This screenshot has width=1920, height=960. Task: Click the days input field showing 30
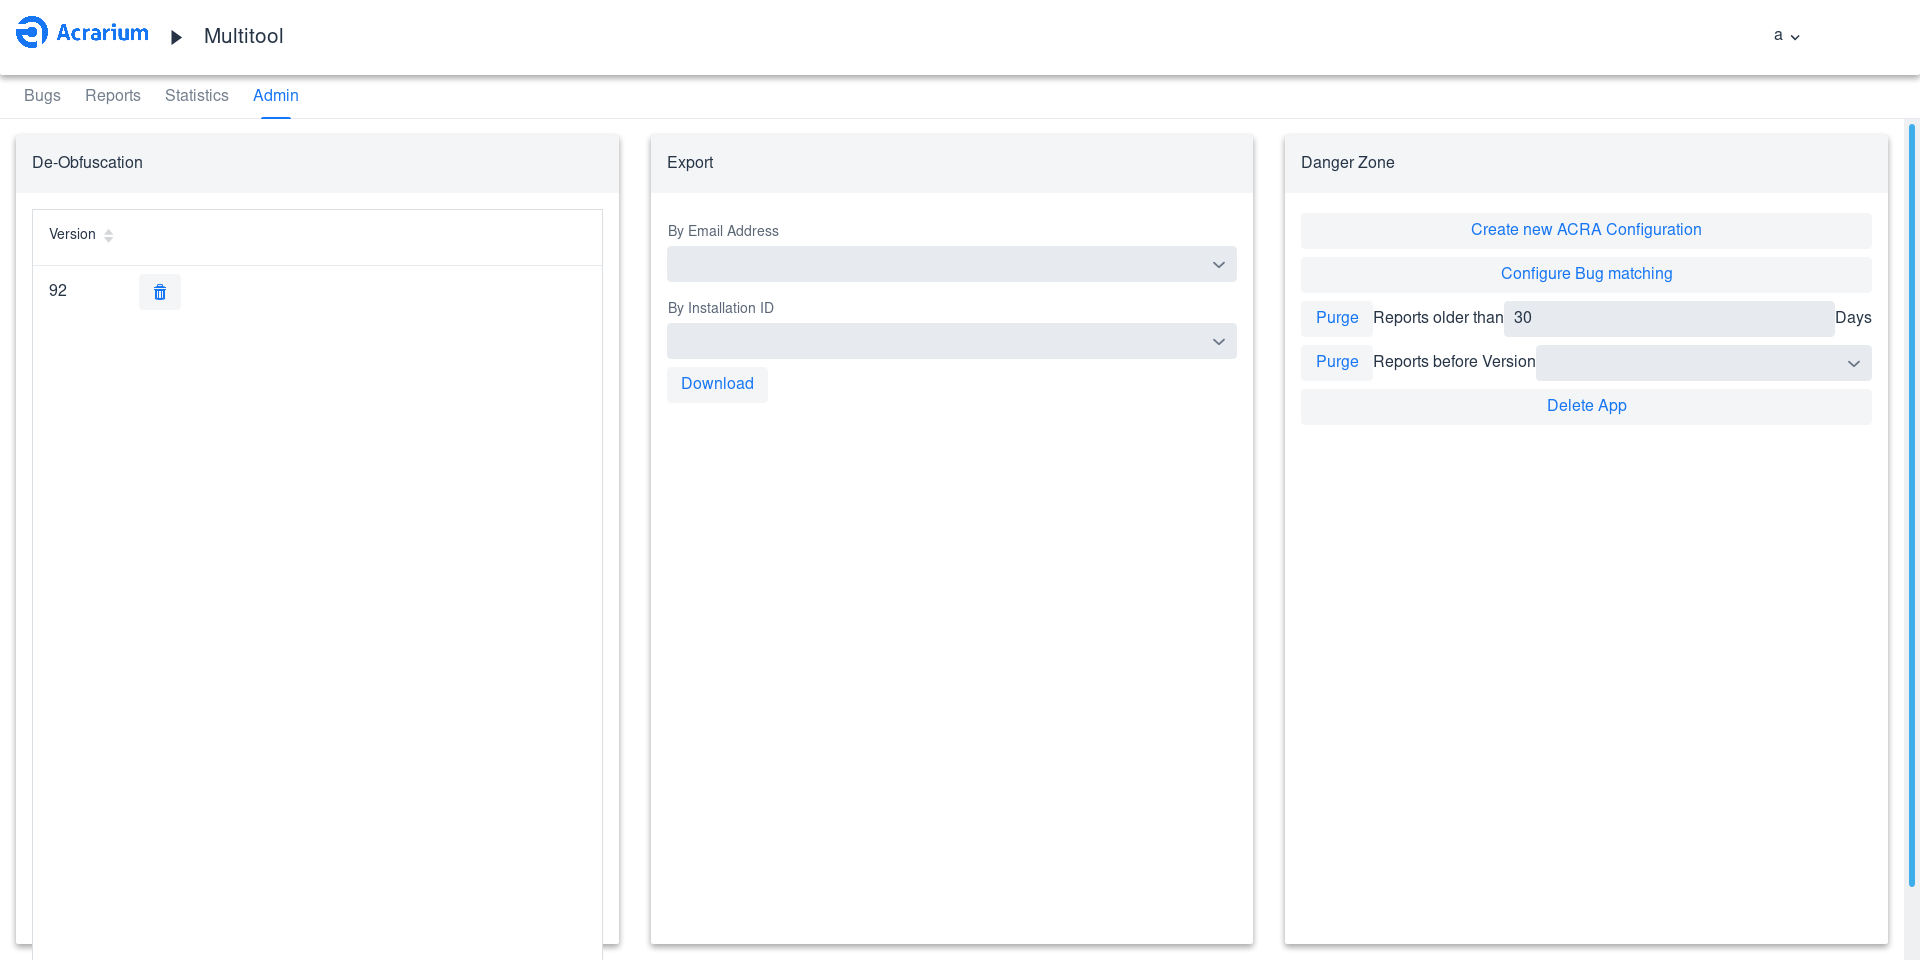tap(1669, 318)
